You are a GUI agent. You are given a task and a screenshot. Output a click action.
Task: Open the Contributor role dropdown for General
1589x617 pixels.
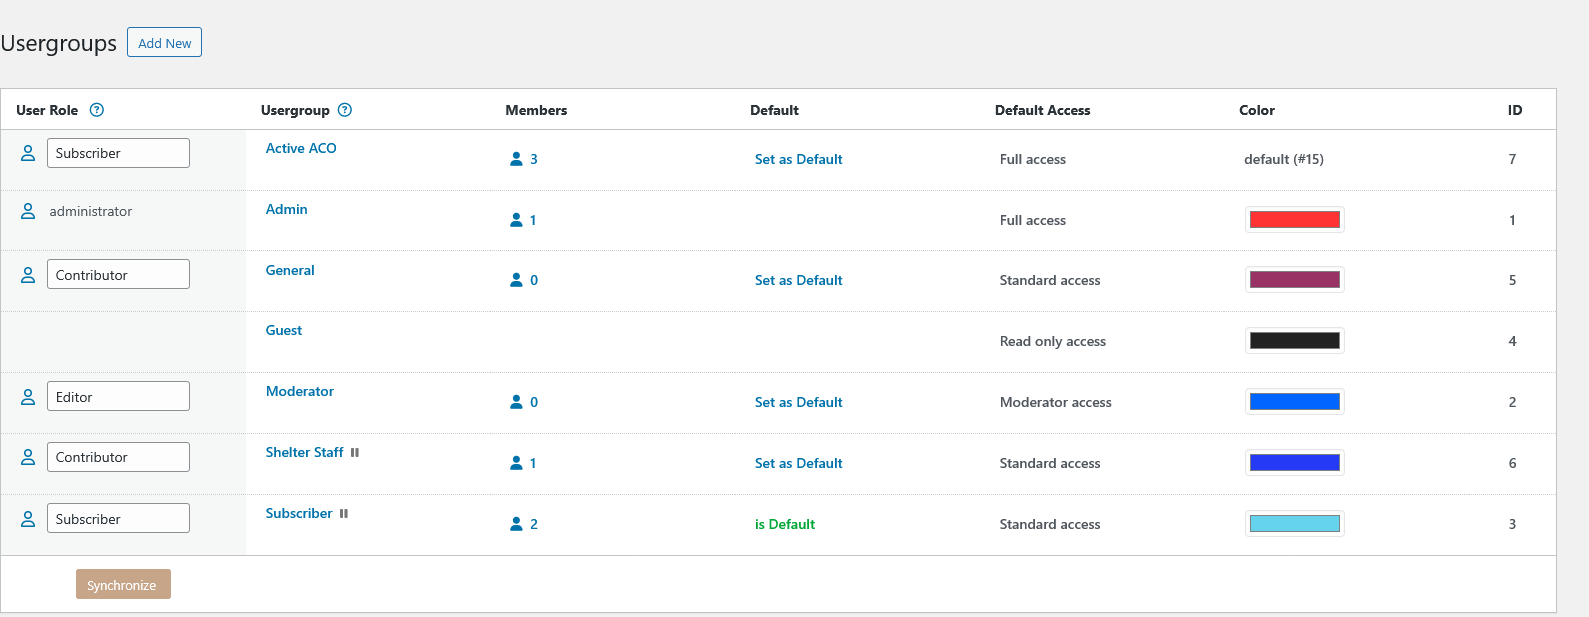[x=118, y=275]
